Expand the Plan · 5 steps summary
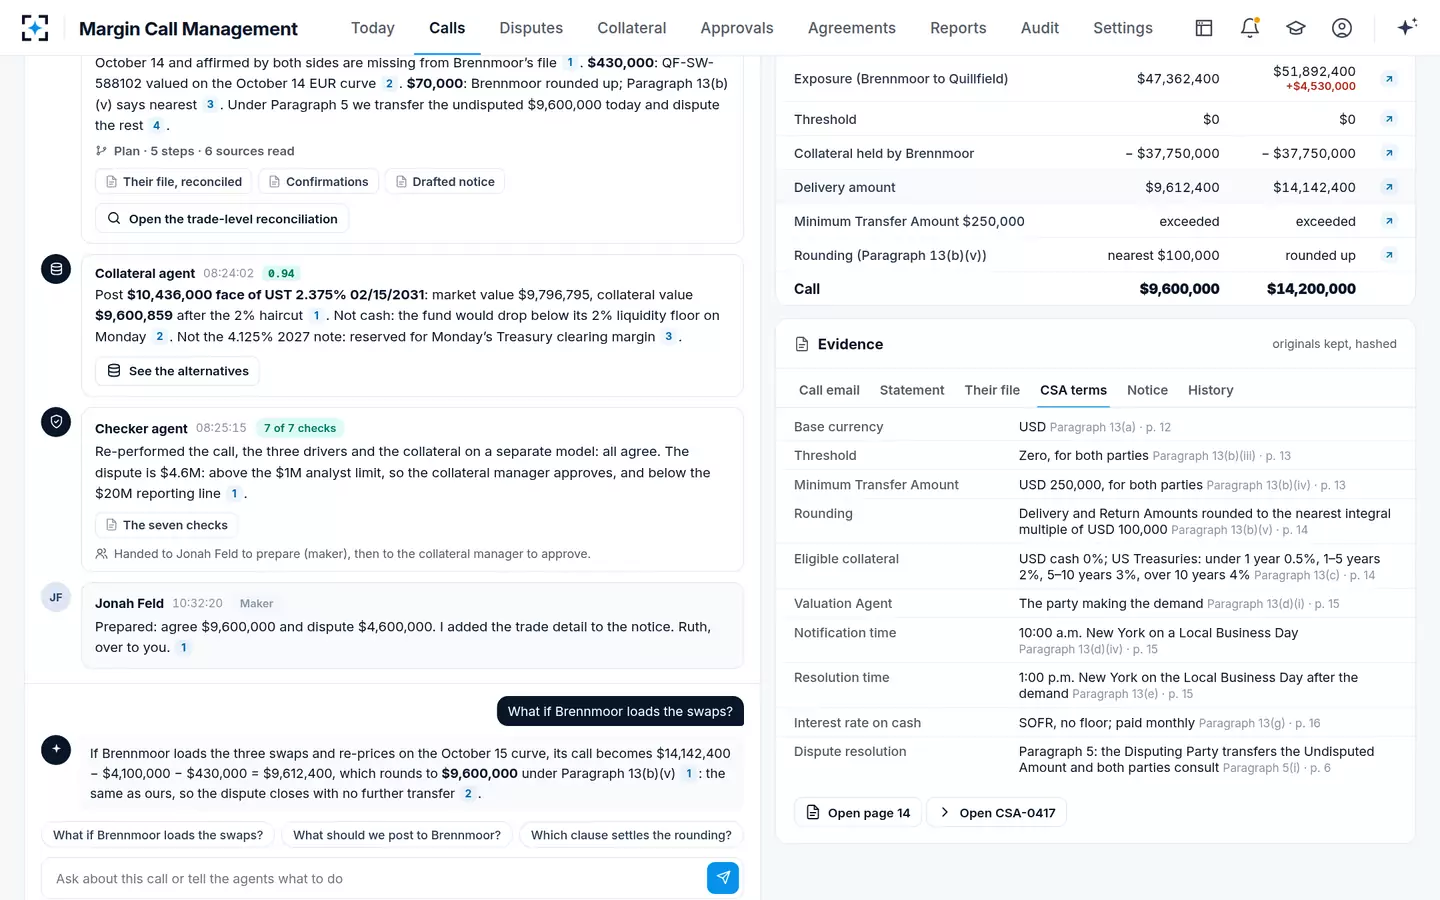 pyautogui.click(x=195, y=151)
